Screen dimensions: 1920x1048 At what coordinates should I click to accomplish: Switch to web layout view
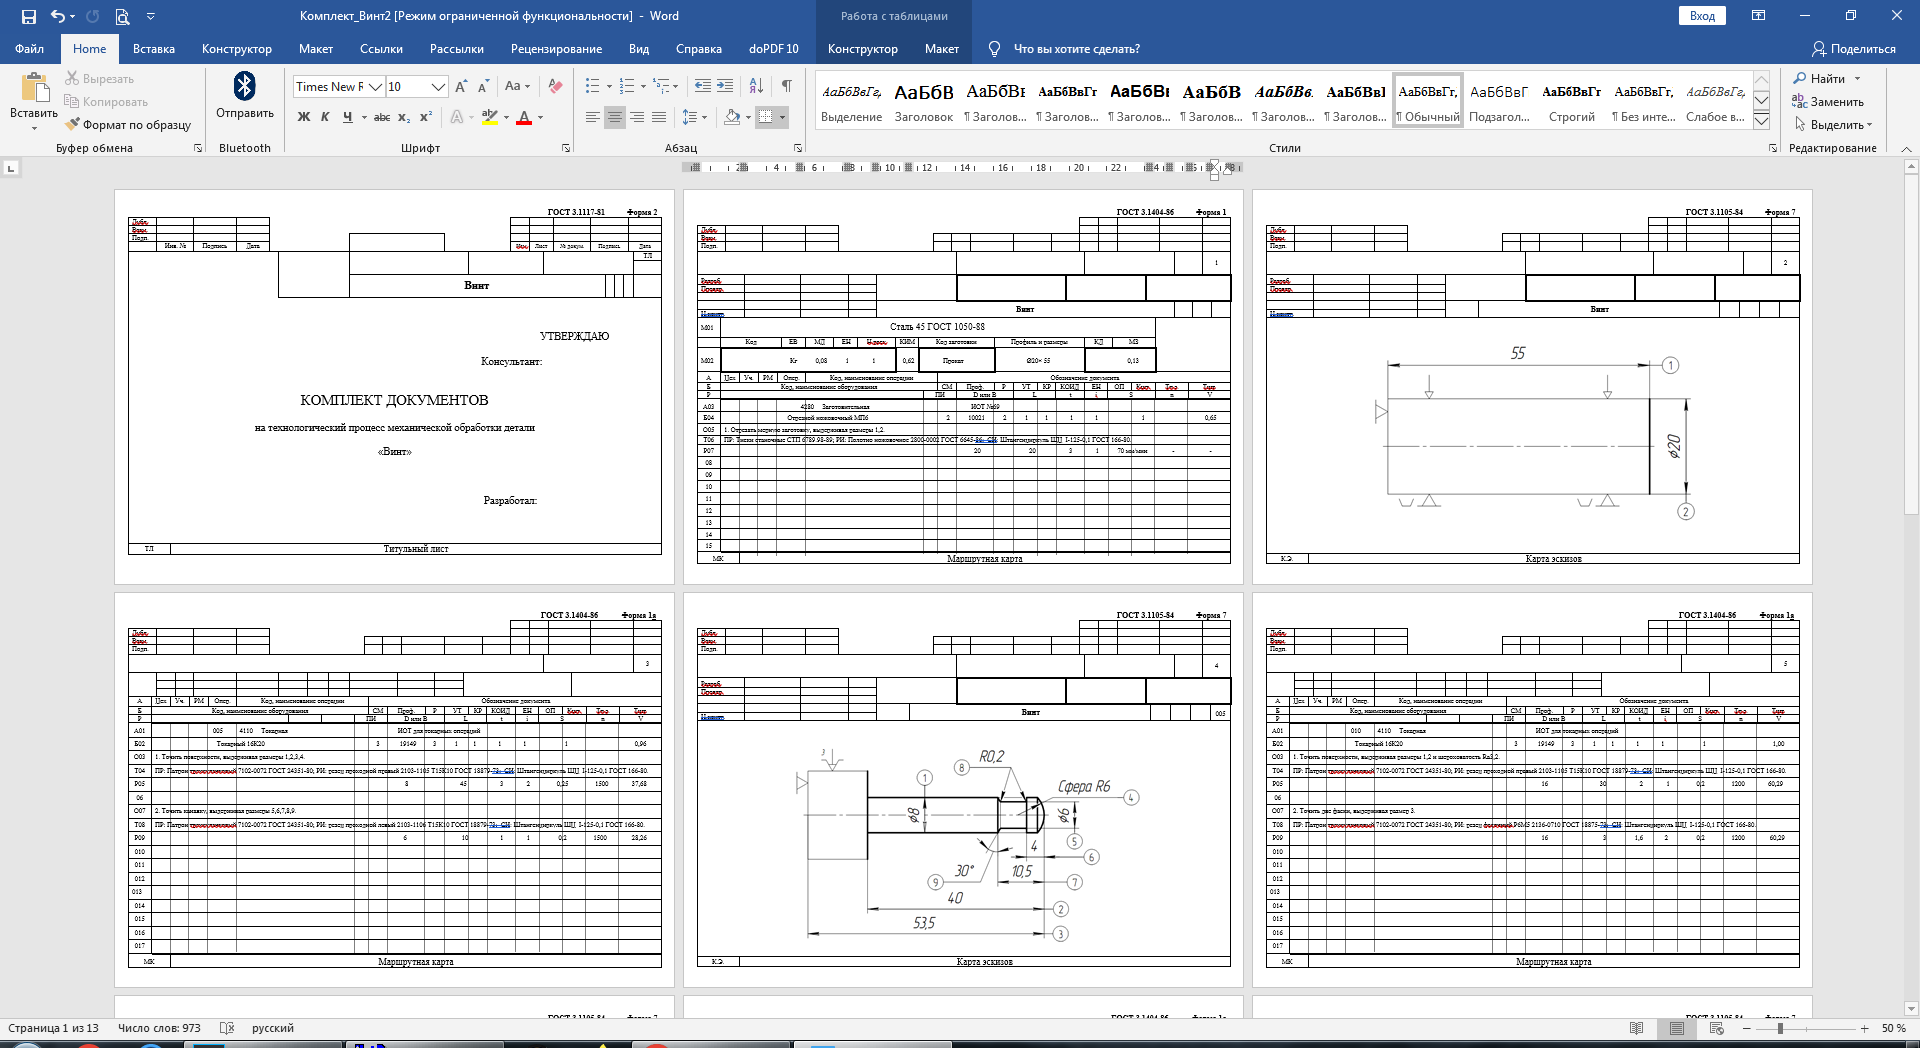click(1717, 1028)
